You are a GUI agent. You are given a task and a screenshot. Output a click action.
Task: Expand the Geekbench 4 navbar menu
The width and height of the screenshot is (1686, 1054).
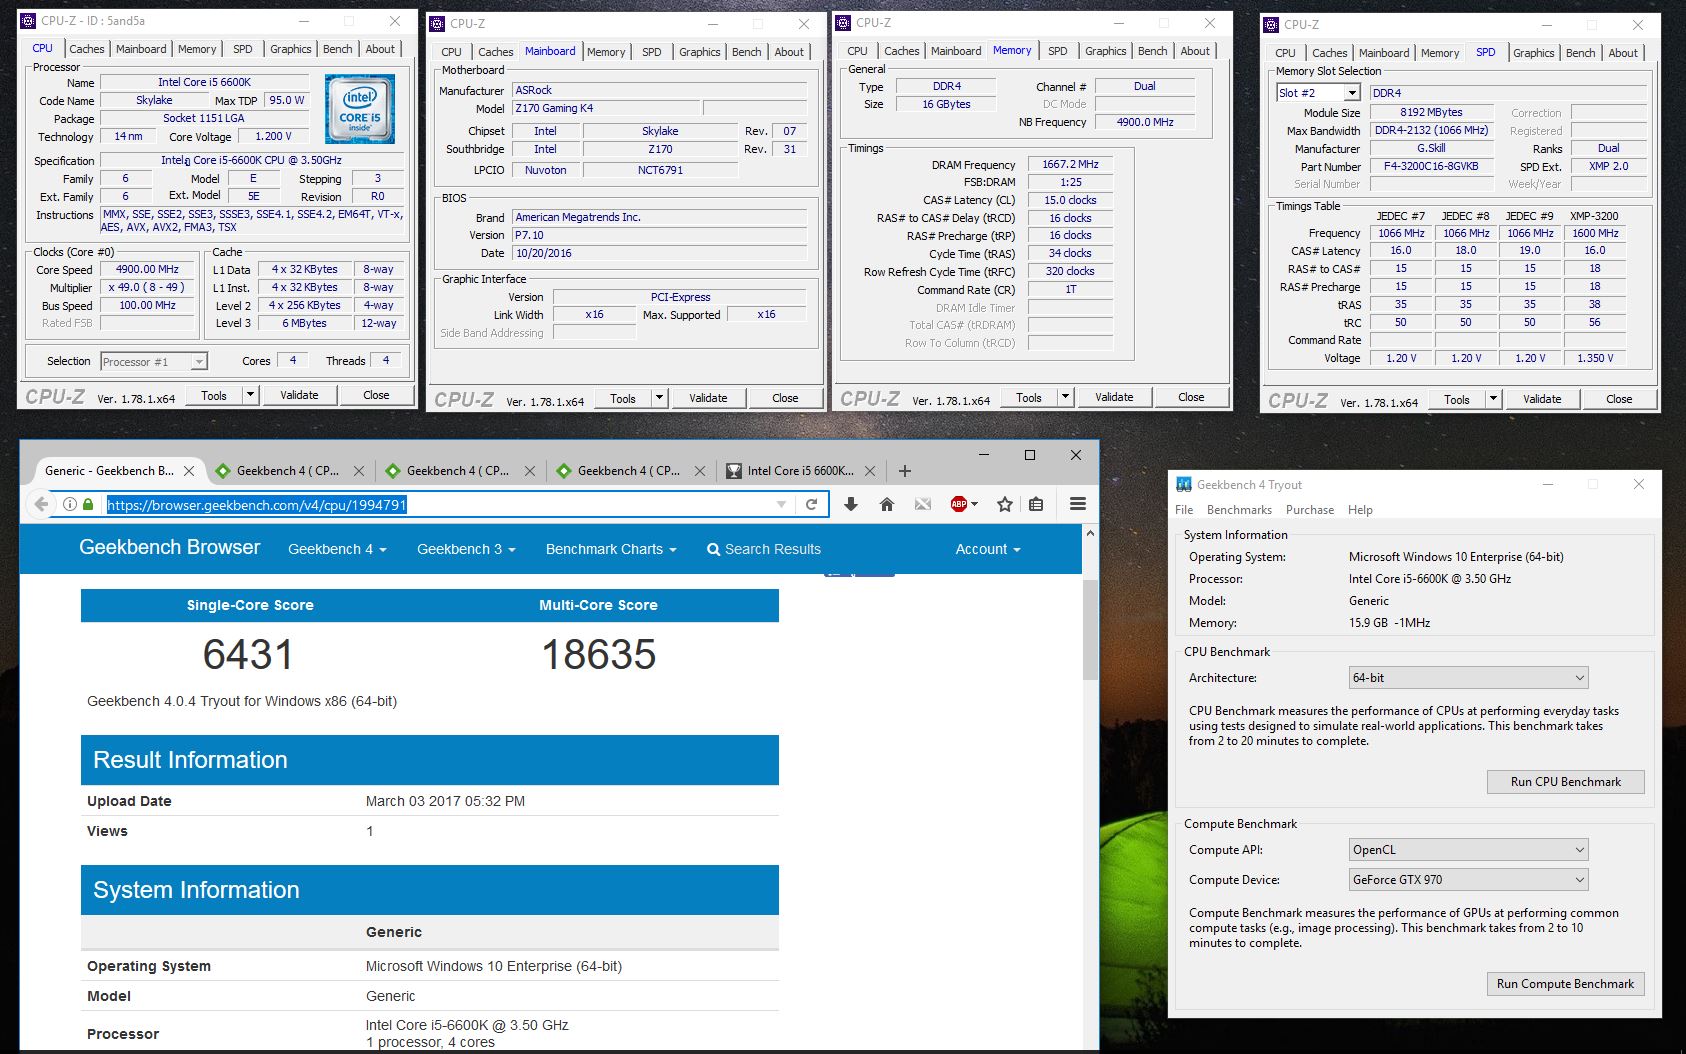[x=337, y=549]
